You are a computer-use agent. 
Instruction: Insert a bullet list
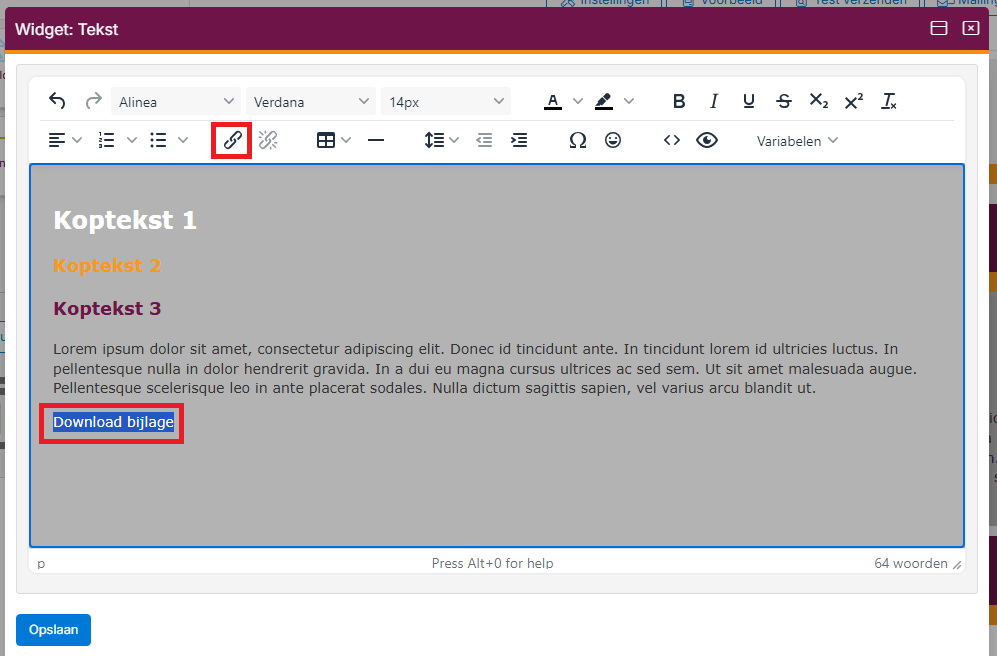[x=158, y=140]
